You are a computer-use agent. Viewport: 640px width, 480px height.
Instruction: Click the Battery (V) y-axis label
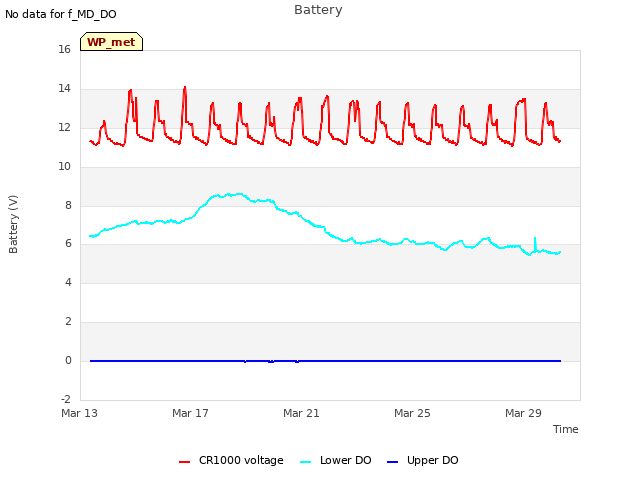[13, 224]
